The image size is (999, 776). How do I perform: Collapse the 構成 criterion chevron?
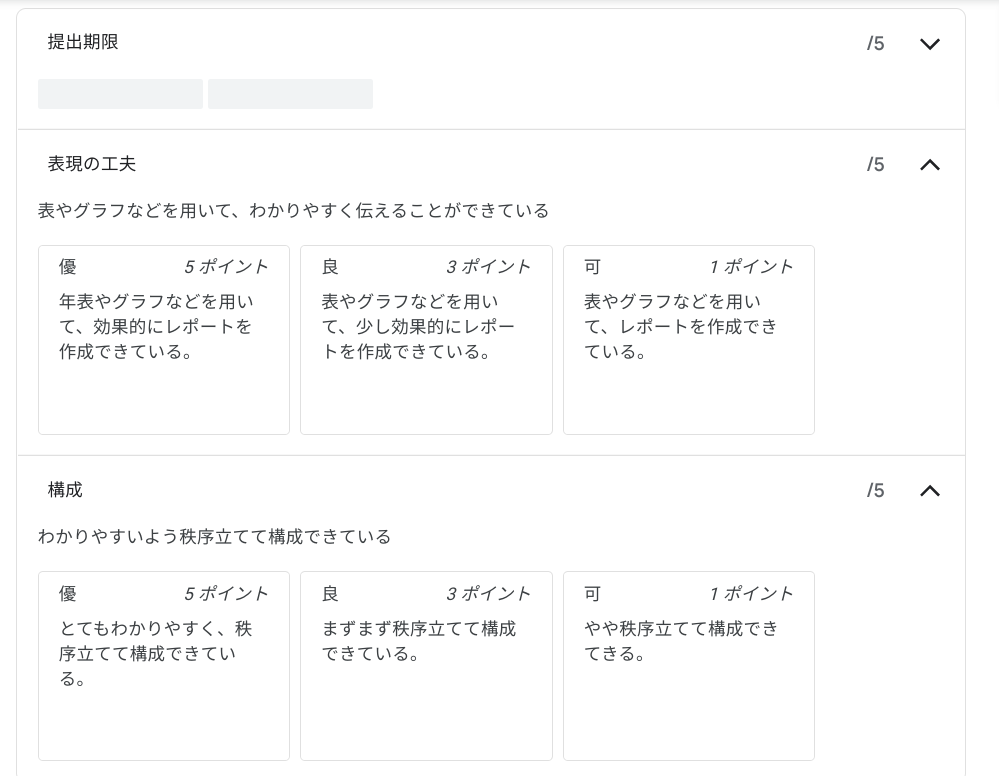(x=930, y=491)
